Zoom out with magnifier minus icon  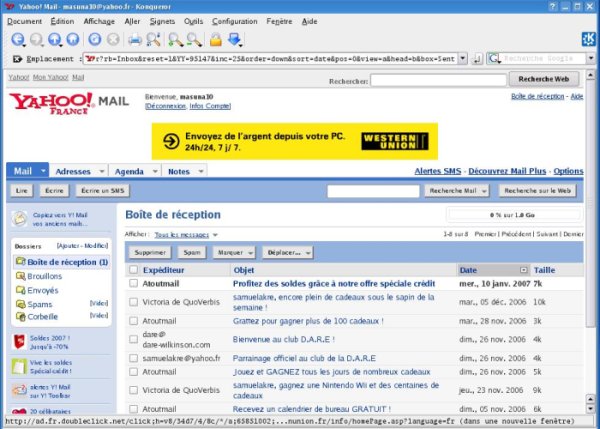(x=194, y=39)
